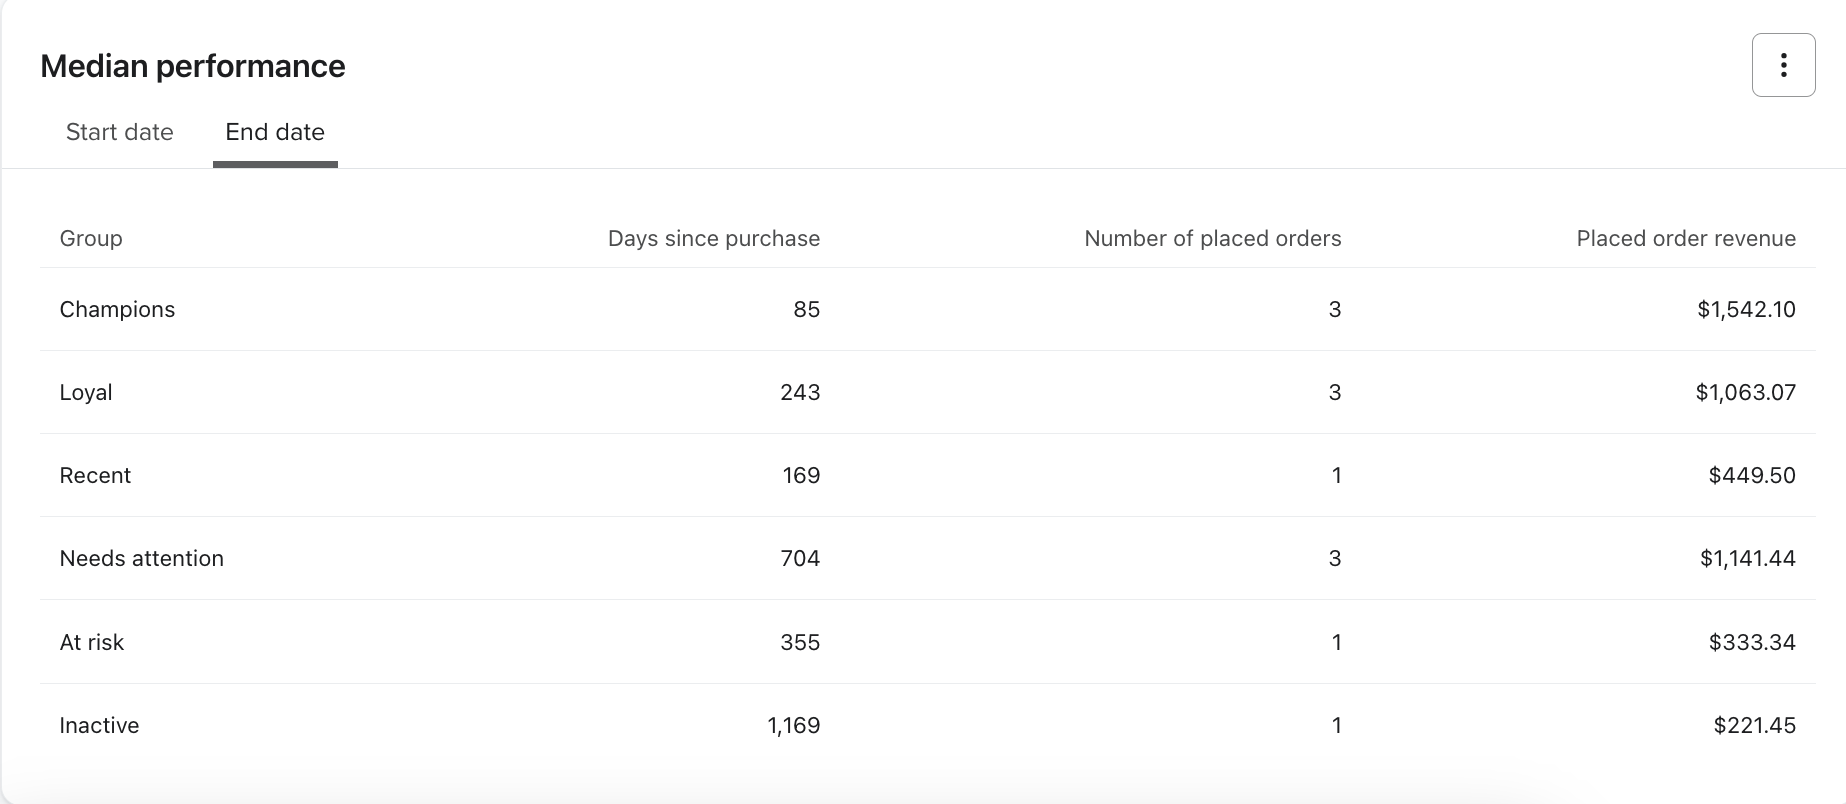1846x804 pixels.
Task: Select the End date tab
Action: [x=275, y=132]
